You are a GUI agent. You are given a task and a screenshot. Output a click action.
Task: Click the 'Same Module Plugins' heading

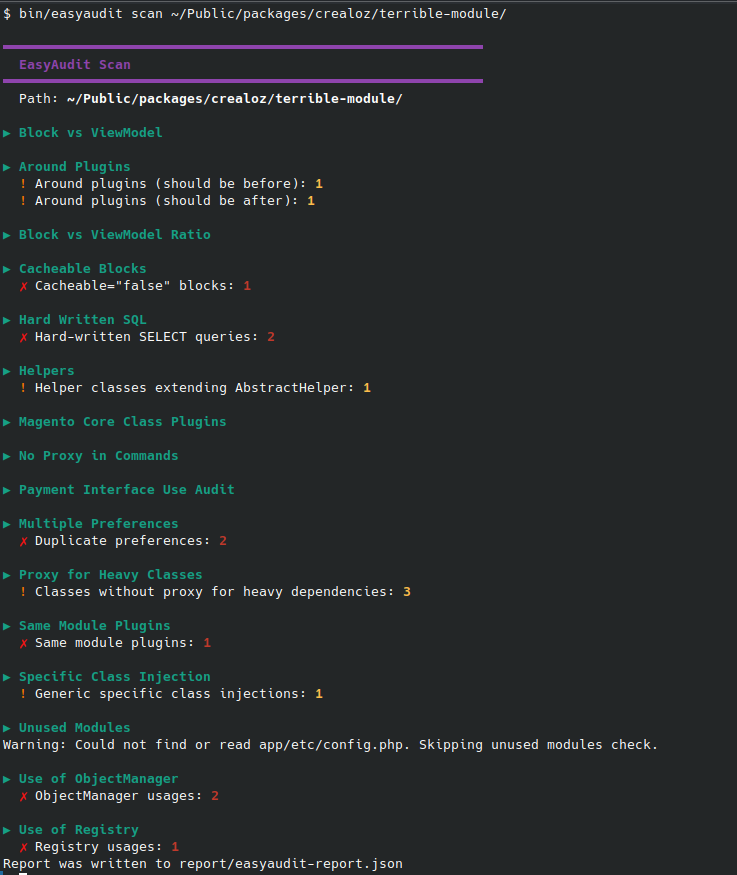tap(95, 626)
